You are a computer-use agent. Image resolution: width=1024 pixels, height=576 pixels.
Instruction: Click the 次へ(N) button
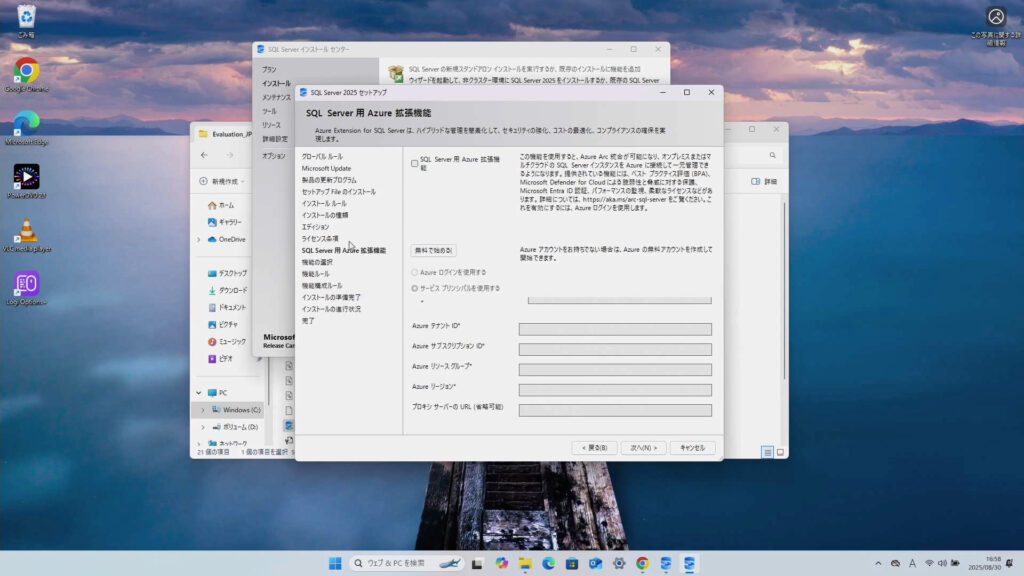coord(643,448)
